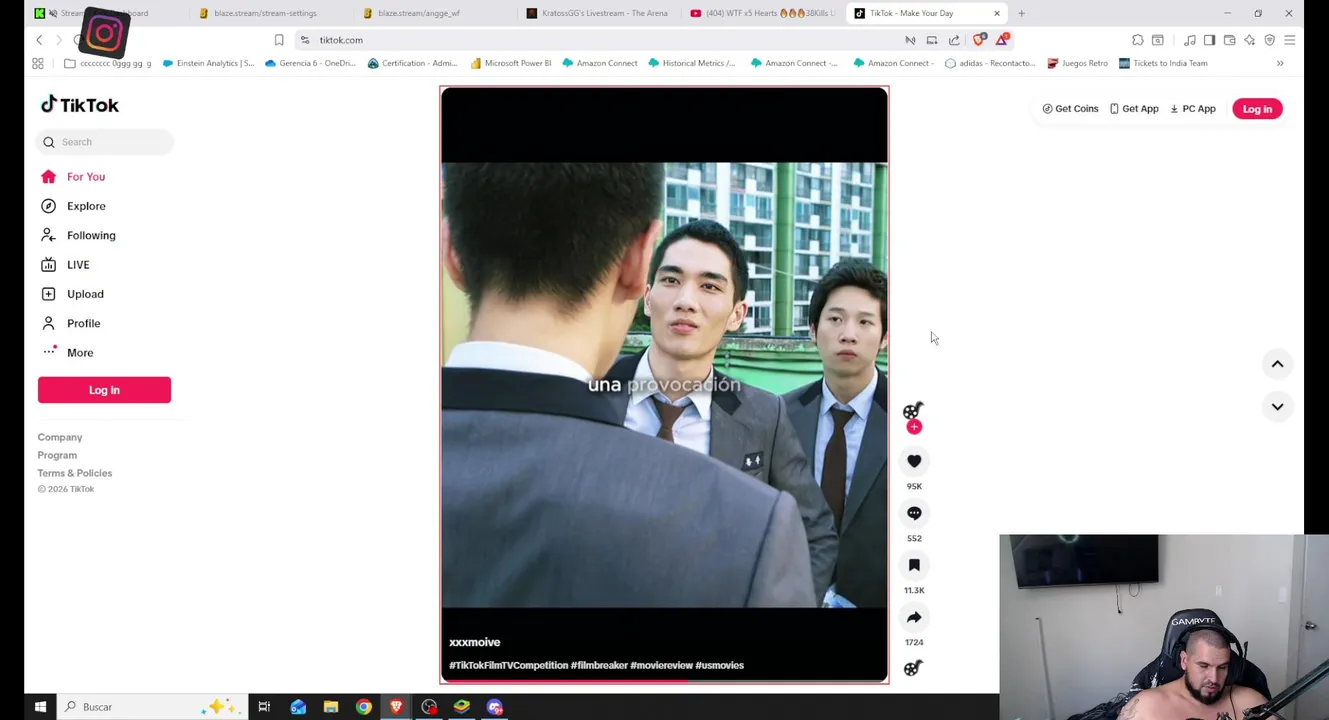Share the video with the arrow icon

coord(914,617)
